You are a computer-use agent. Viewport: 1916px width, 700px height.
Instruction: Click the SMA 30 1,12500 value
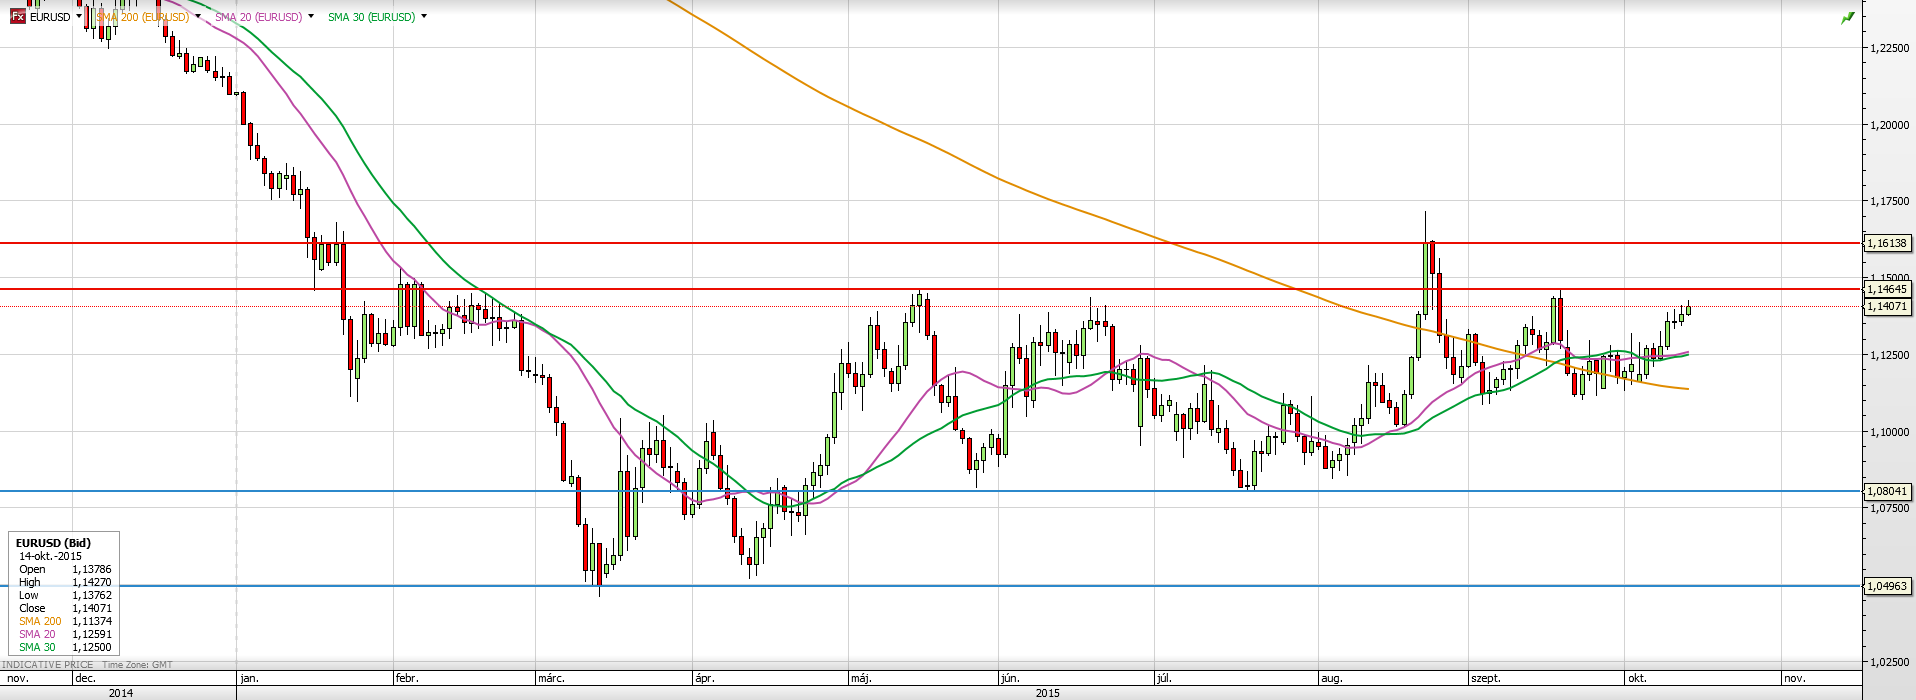92,647
